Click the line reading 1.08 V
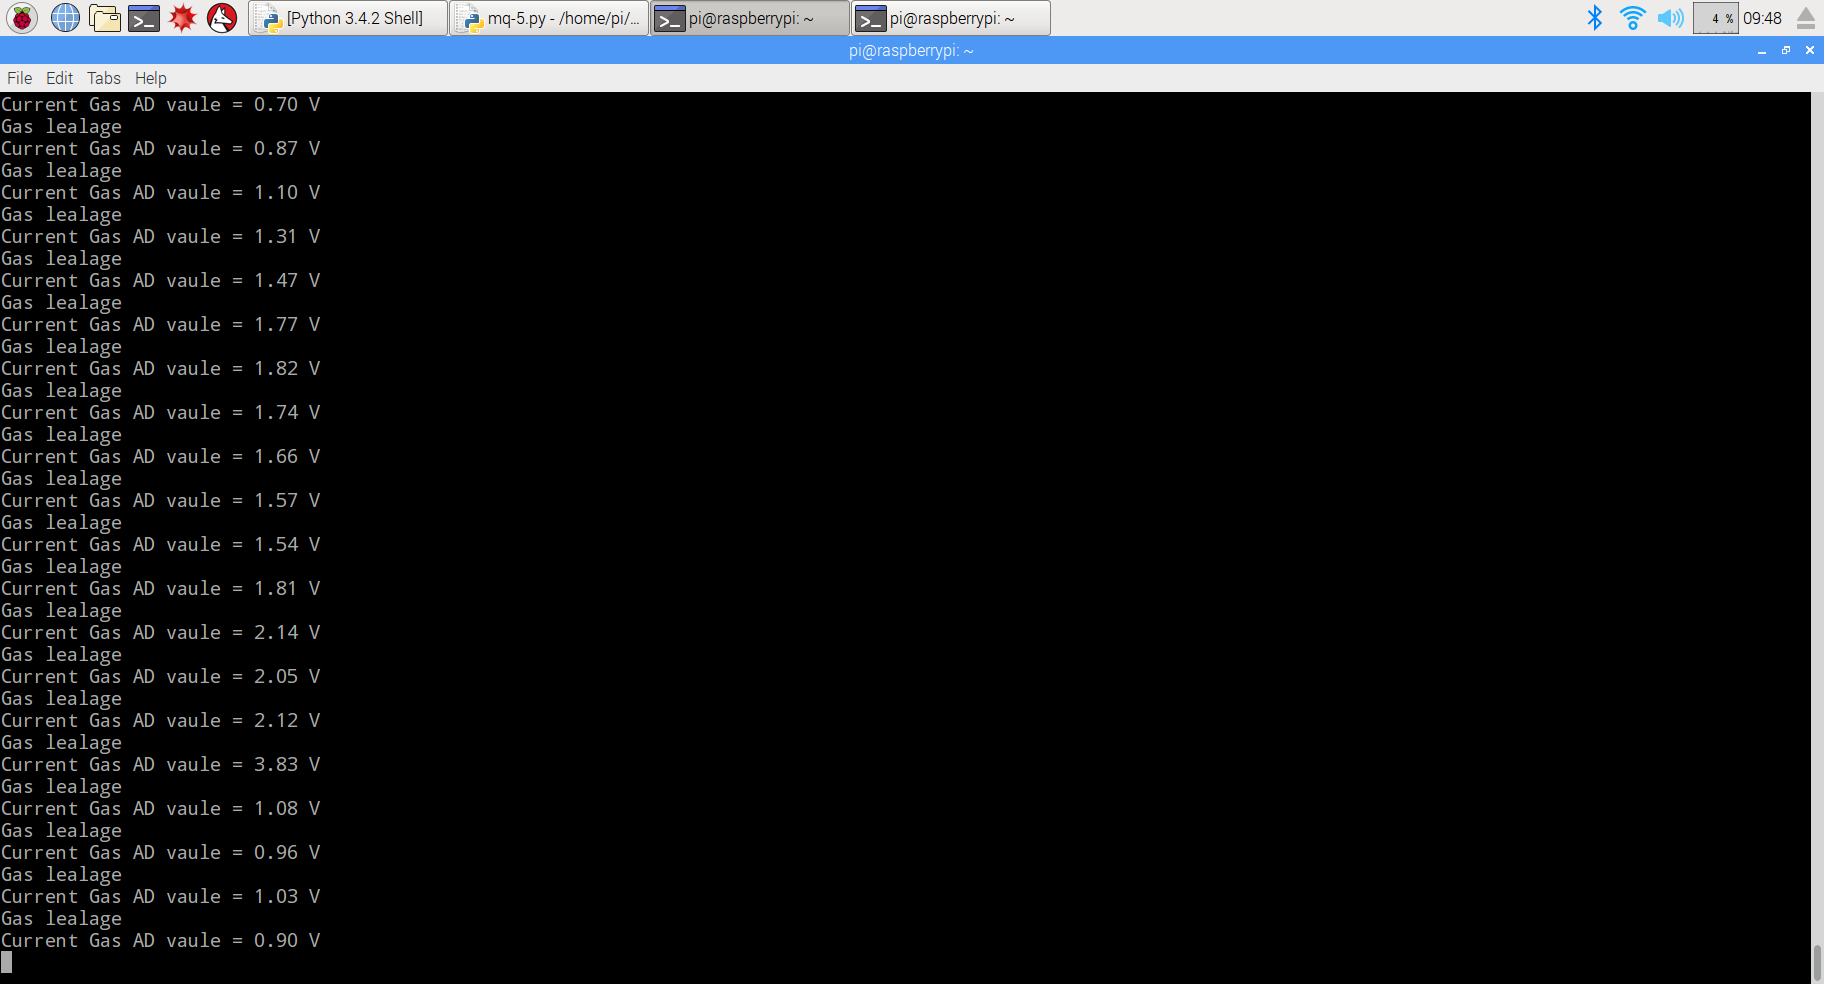The image size is (1824, 984). point(160,808)
